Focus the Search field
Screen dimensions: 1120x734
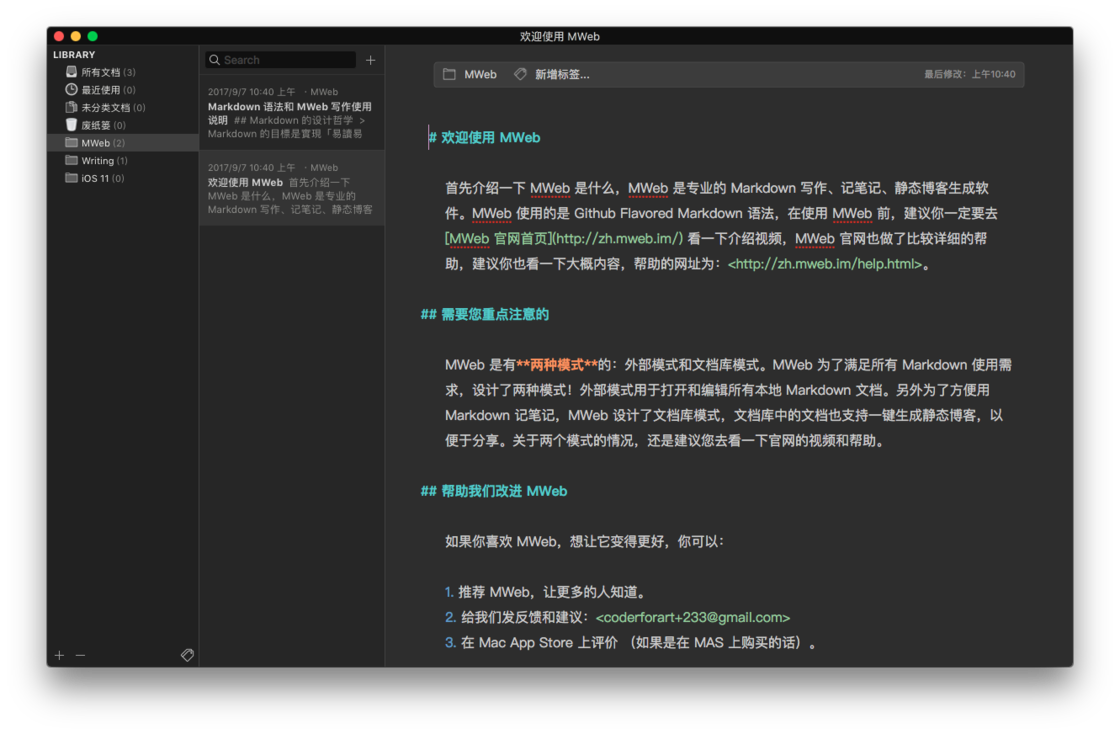[x=281, y=60]
